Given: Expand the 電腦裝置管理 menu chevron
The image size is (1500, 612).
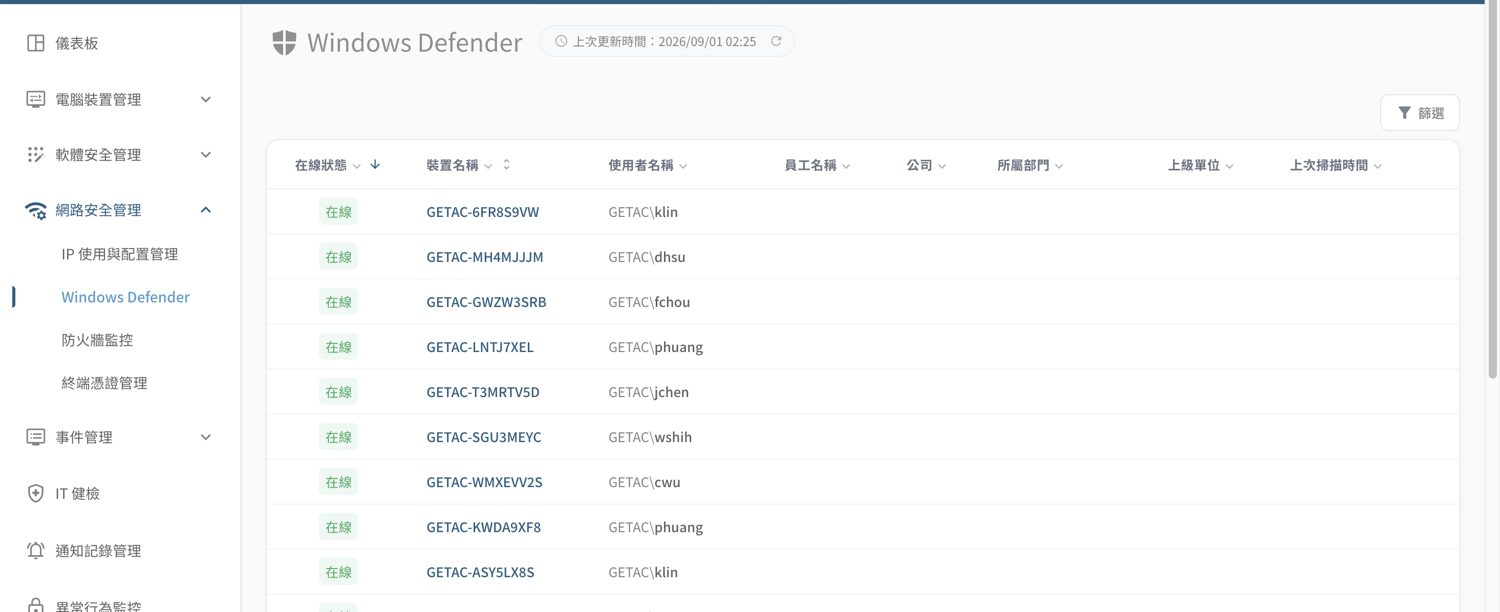Looking at the screenshot, I should [206, 99].
